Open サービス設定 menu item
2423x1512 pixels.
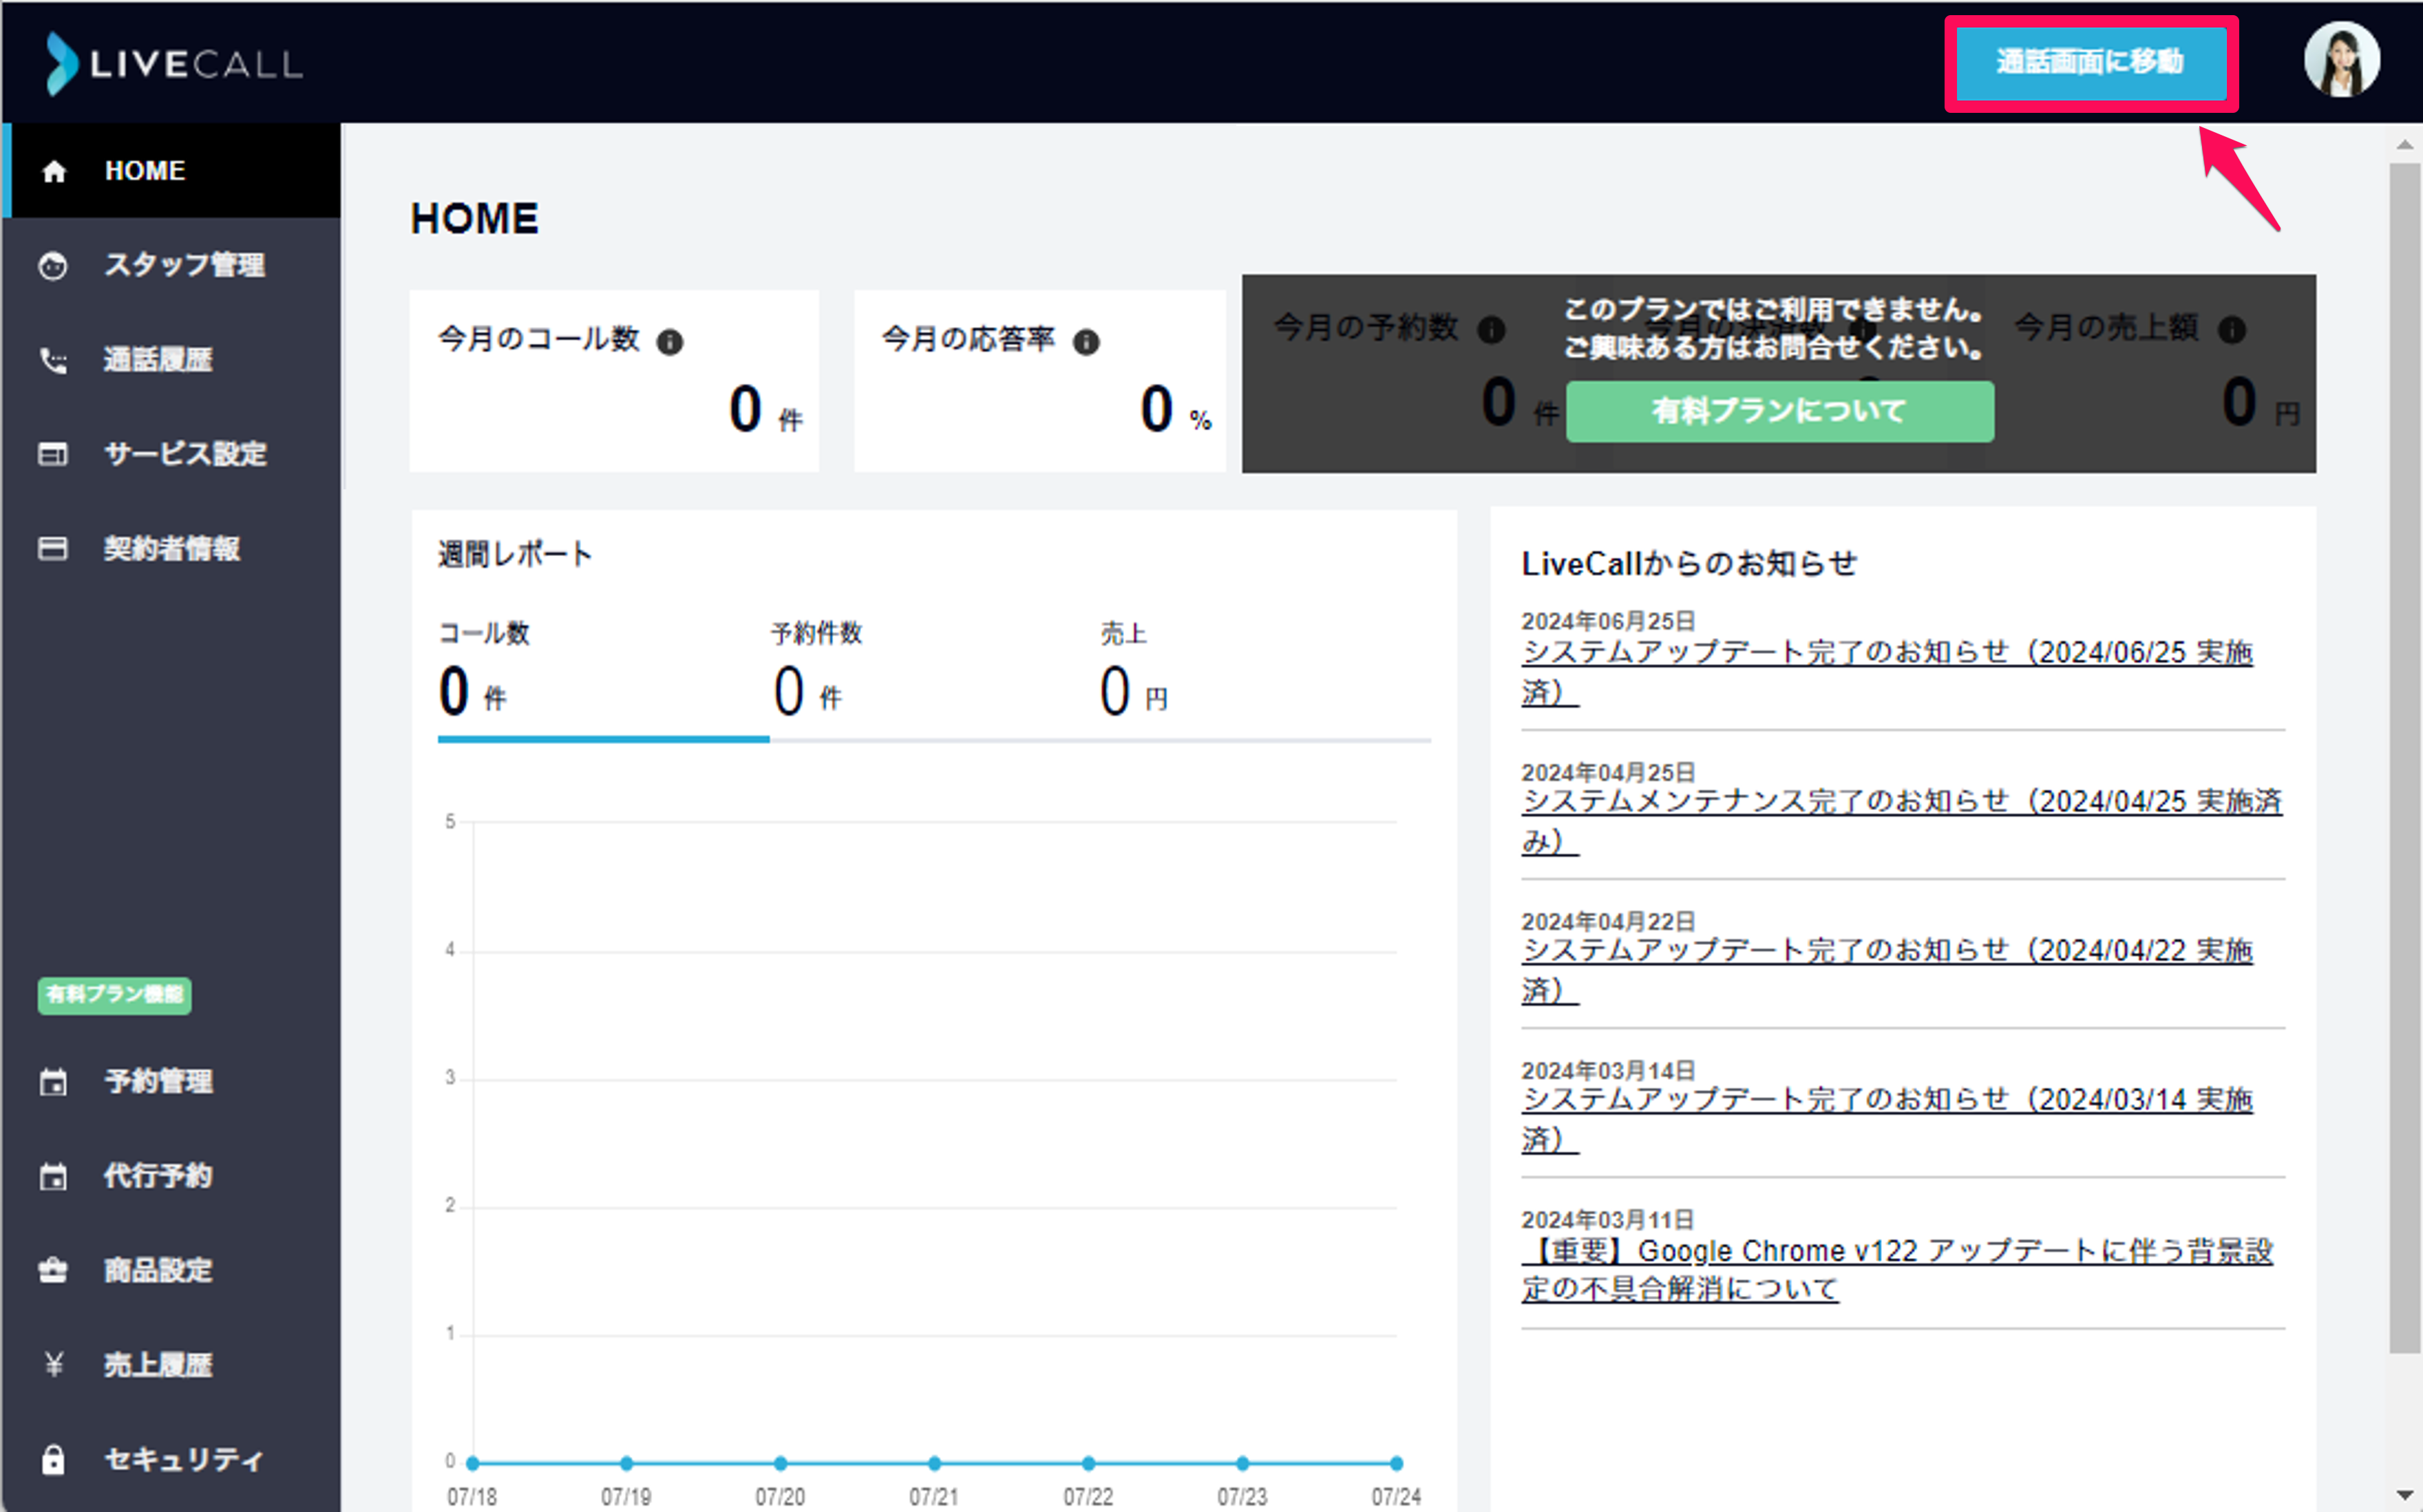[x=171, y=454]
